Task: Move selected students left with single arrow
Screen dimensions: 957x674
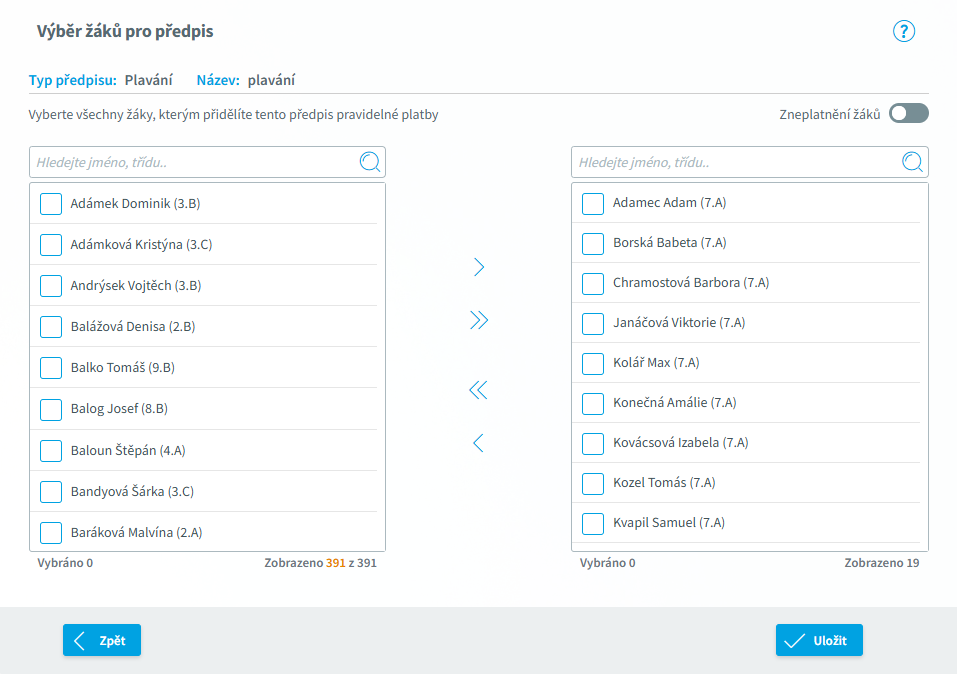Action: click(478, 443)
